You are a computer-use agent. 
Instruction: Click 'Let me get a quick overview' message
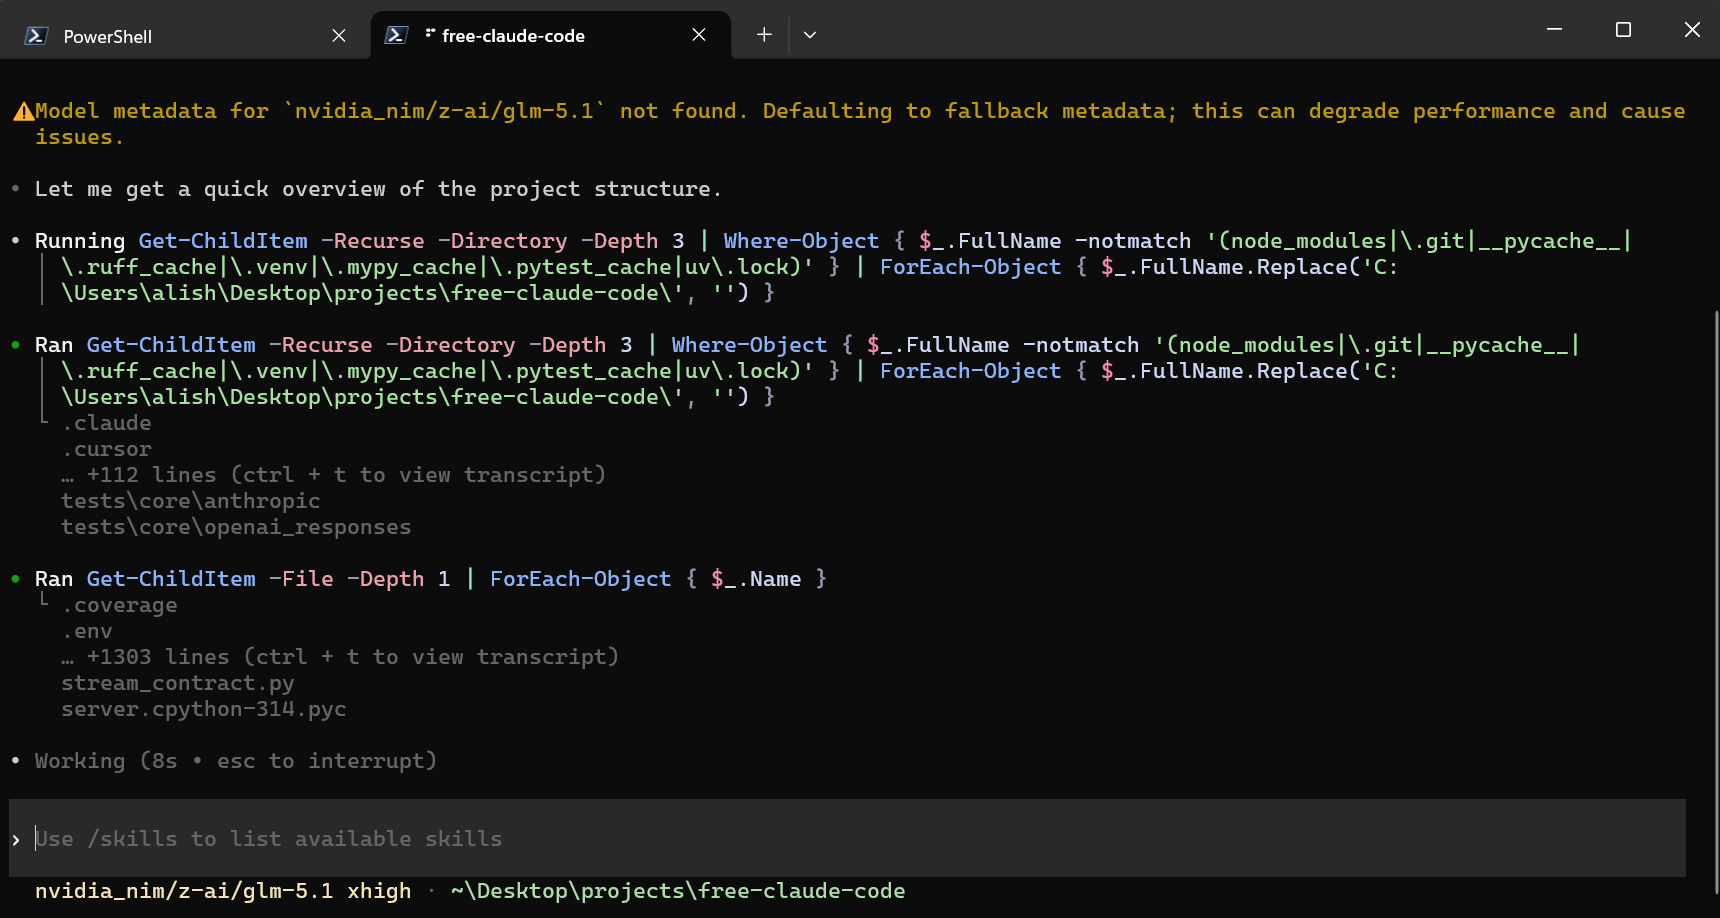pyautogui.click(x=378, y=189)
